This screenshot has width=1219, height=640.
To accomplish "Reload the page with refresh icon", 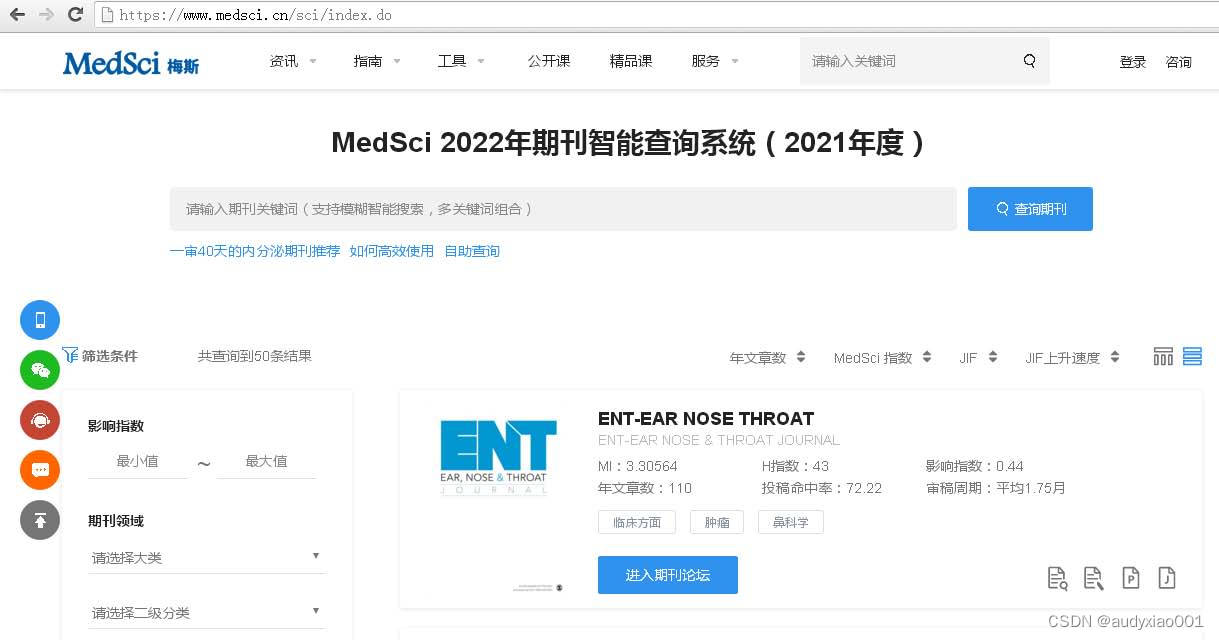I will tap(75, 15).
